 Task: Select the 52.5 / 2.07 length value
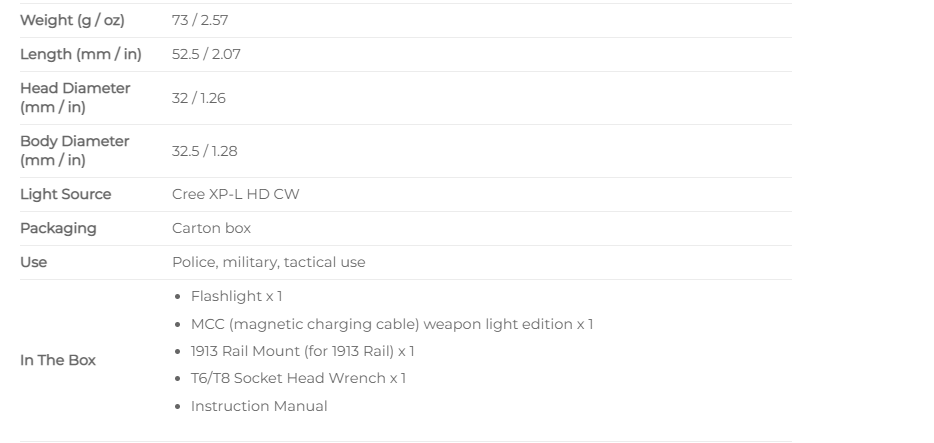(206, 54)
